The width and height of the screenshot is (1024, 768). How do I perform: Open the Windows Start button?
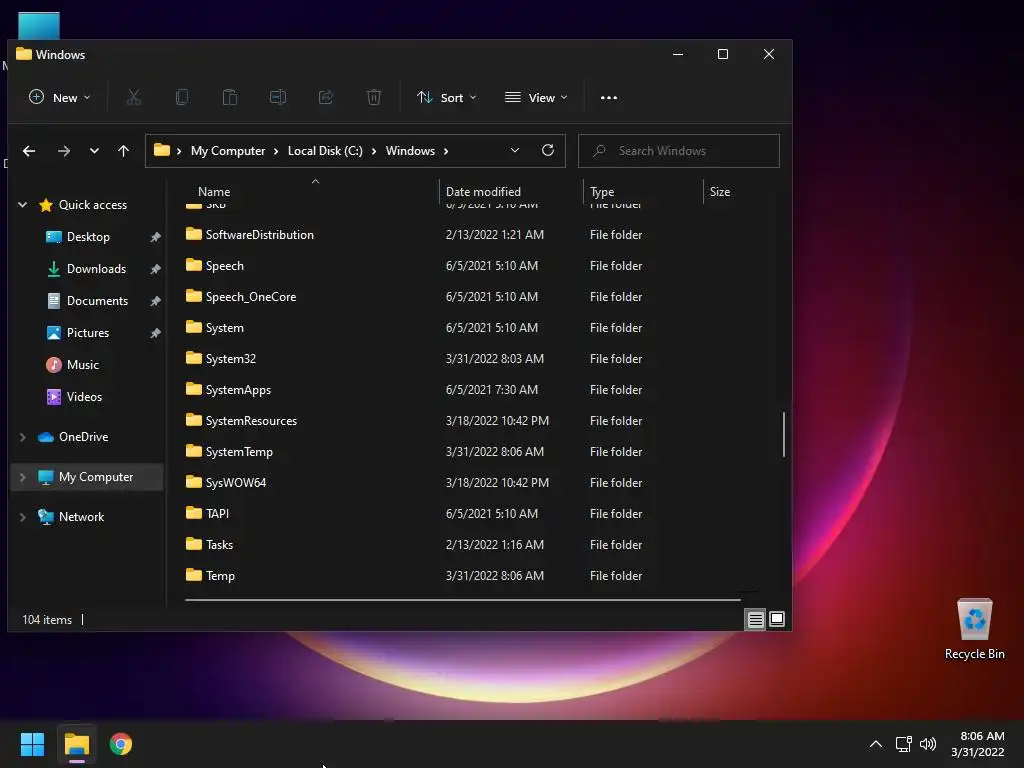click(32, 744)
